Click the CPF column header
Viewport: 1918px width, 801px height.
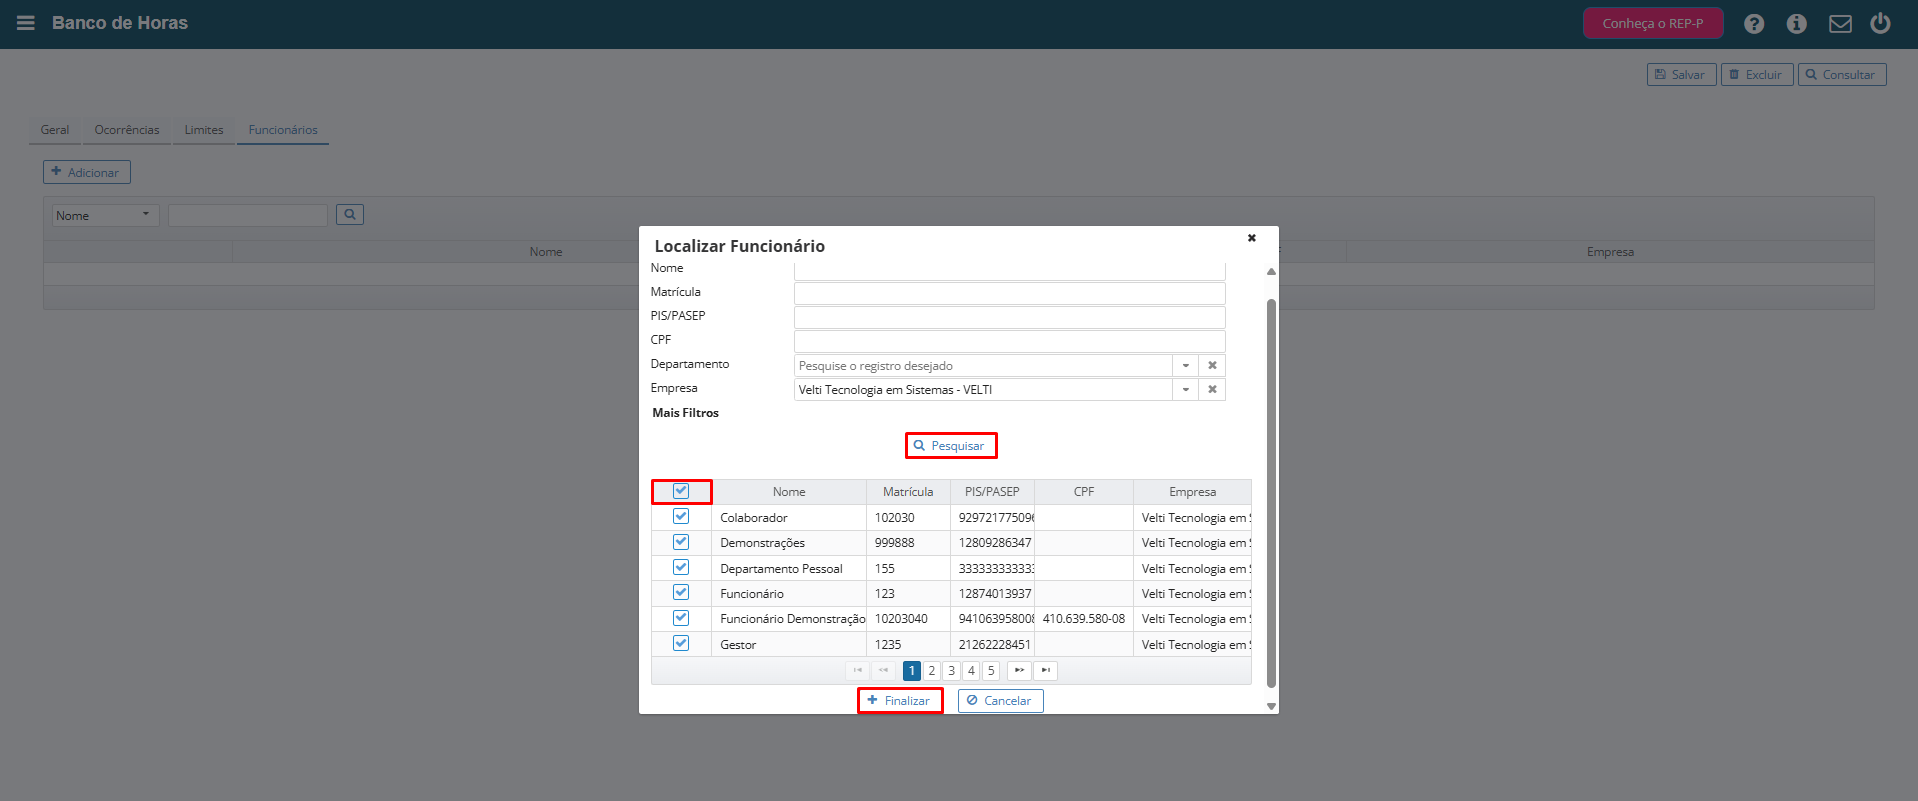[1084, 492]
